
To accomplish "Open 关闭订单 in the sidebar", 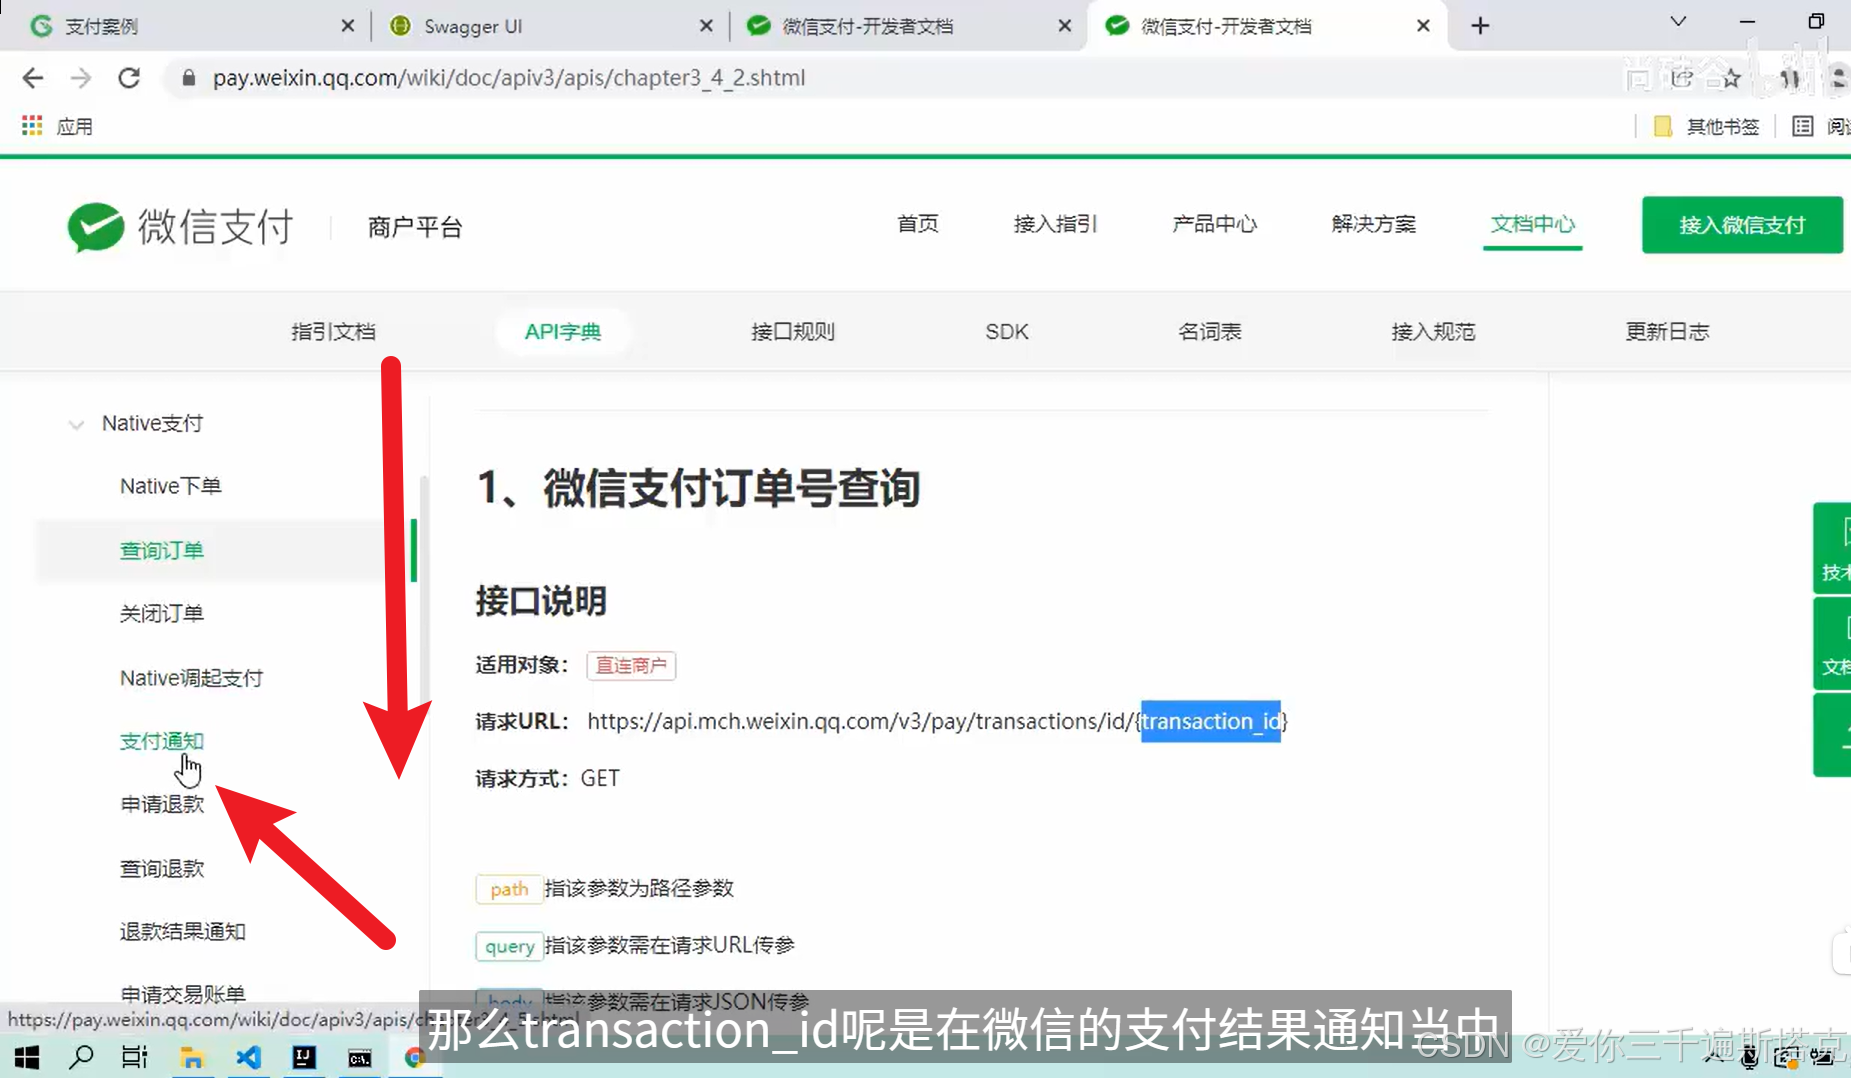I will click(x=162, y=614).
